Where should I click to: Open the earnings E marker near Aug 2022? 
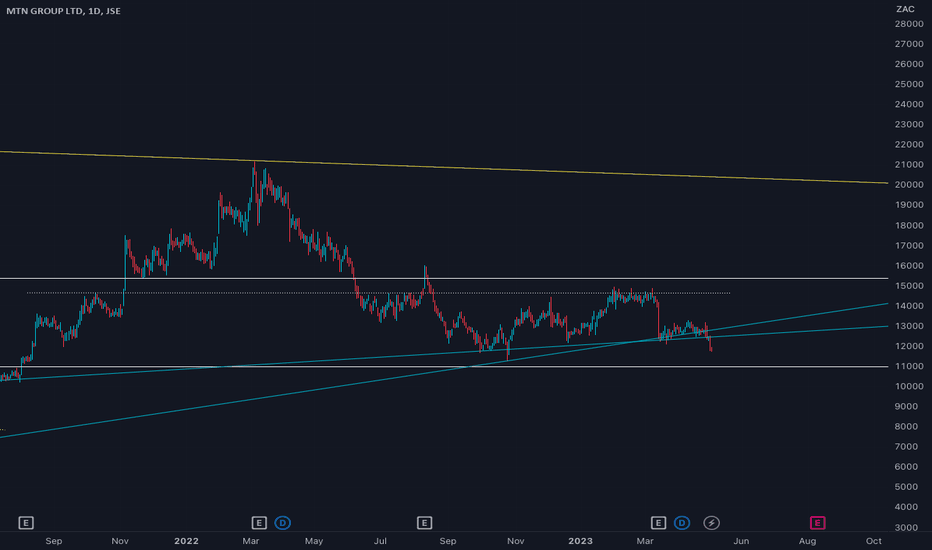[424, 523]
